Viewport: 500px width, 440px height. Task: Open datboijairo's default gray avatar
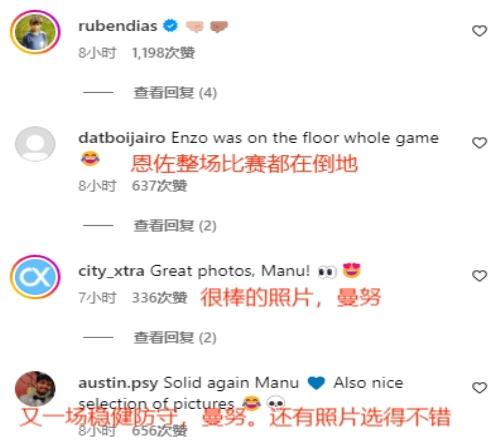coord(35,144)
